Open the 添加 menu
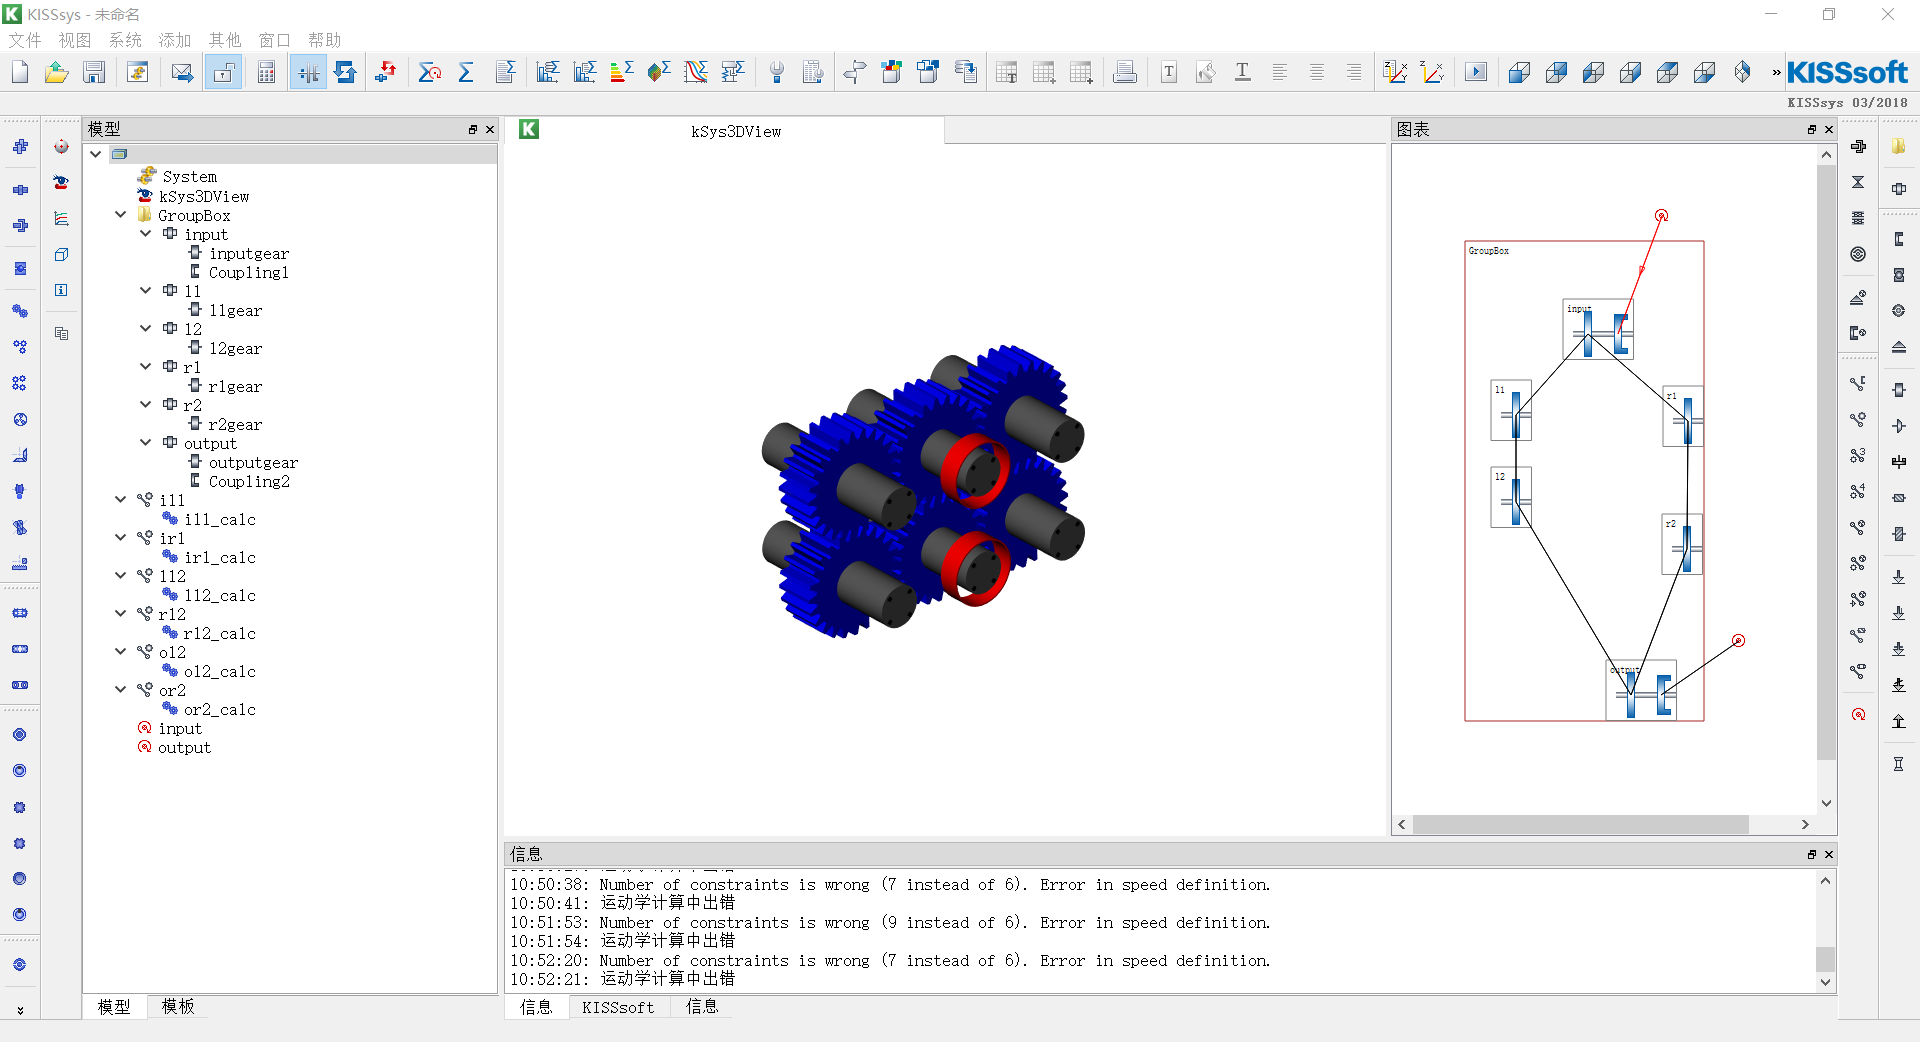This screenshot has height=1042, width=1920. (175, 40)
